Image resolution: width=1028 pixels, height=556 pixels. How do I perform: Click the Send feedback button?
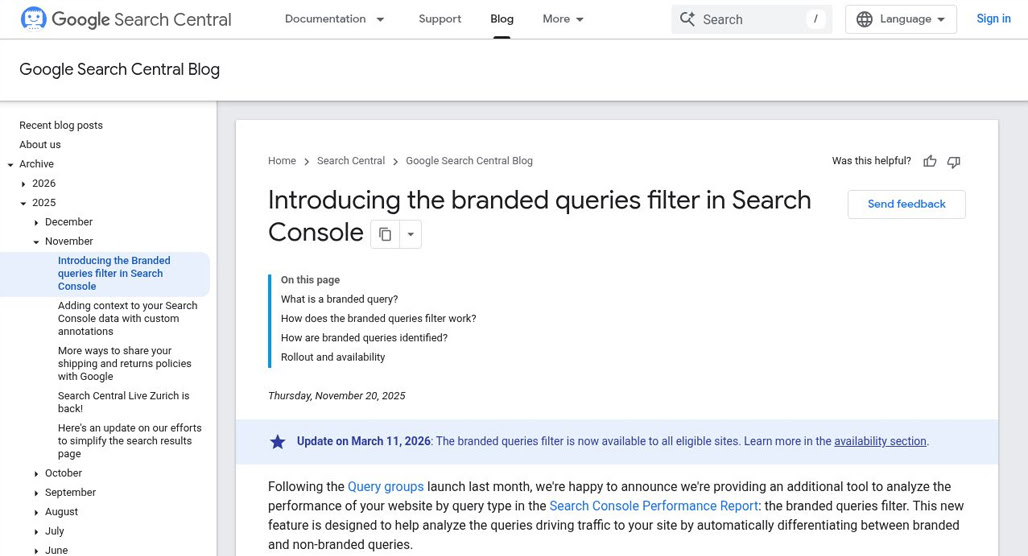pos(906,204)
